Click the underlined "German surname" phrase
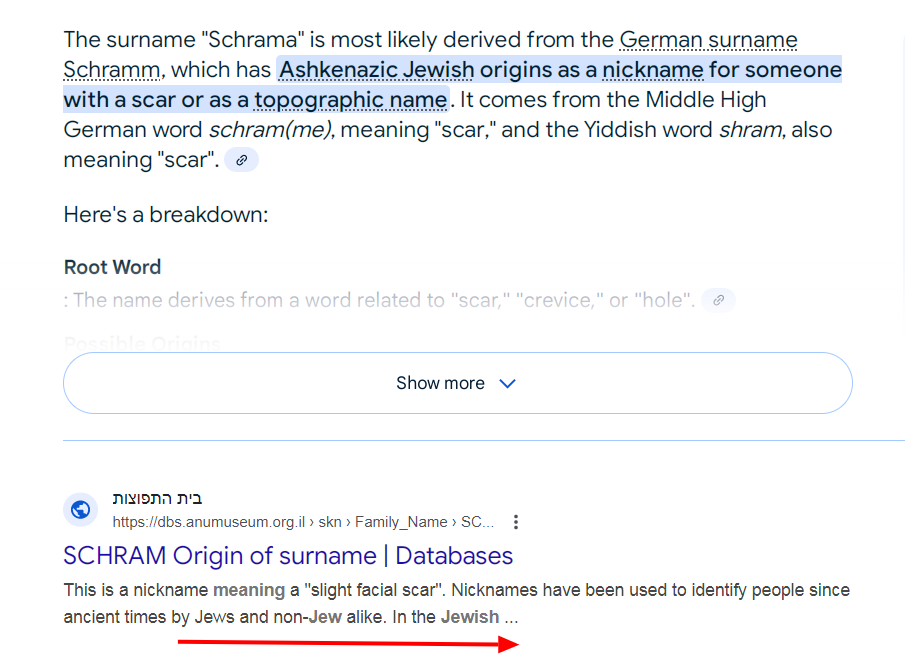905x666 pixels. [x=708, y=40]
